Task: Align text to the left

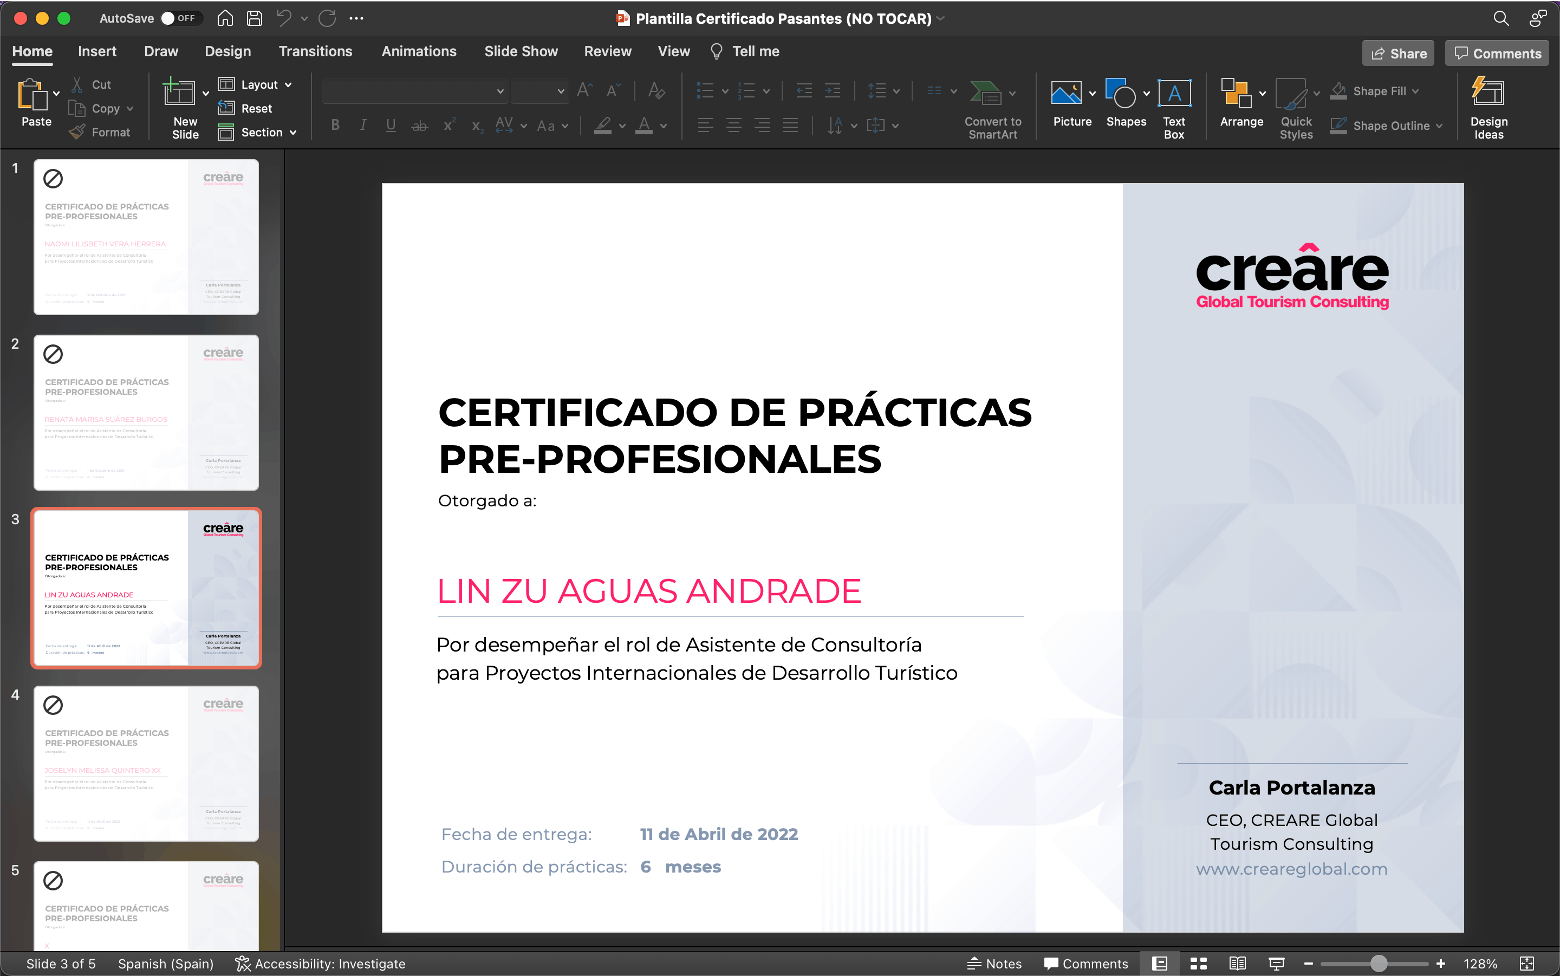Action: pyautogui.click(x=706, y=125)
